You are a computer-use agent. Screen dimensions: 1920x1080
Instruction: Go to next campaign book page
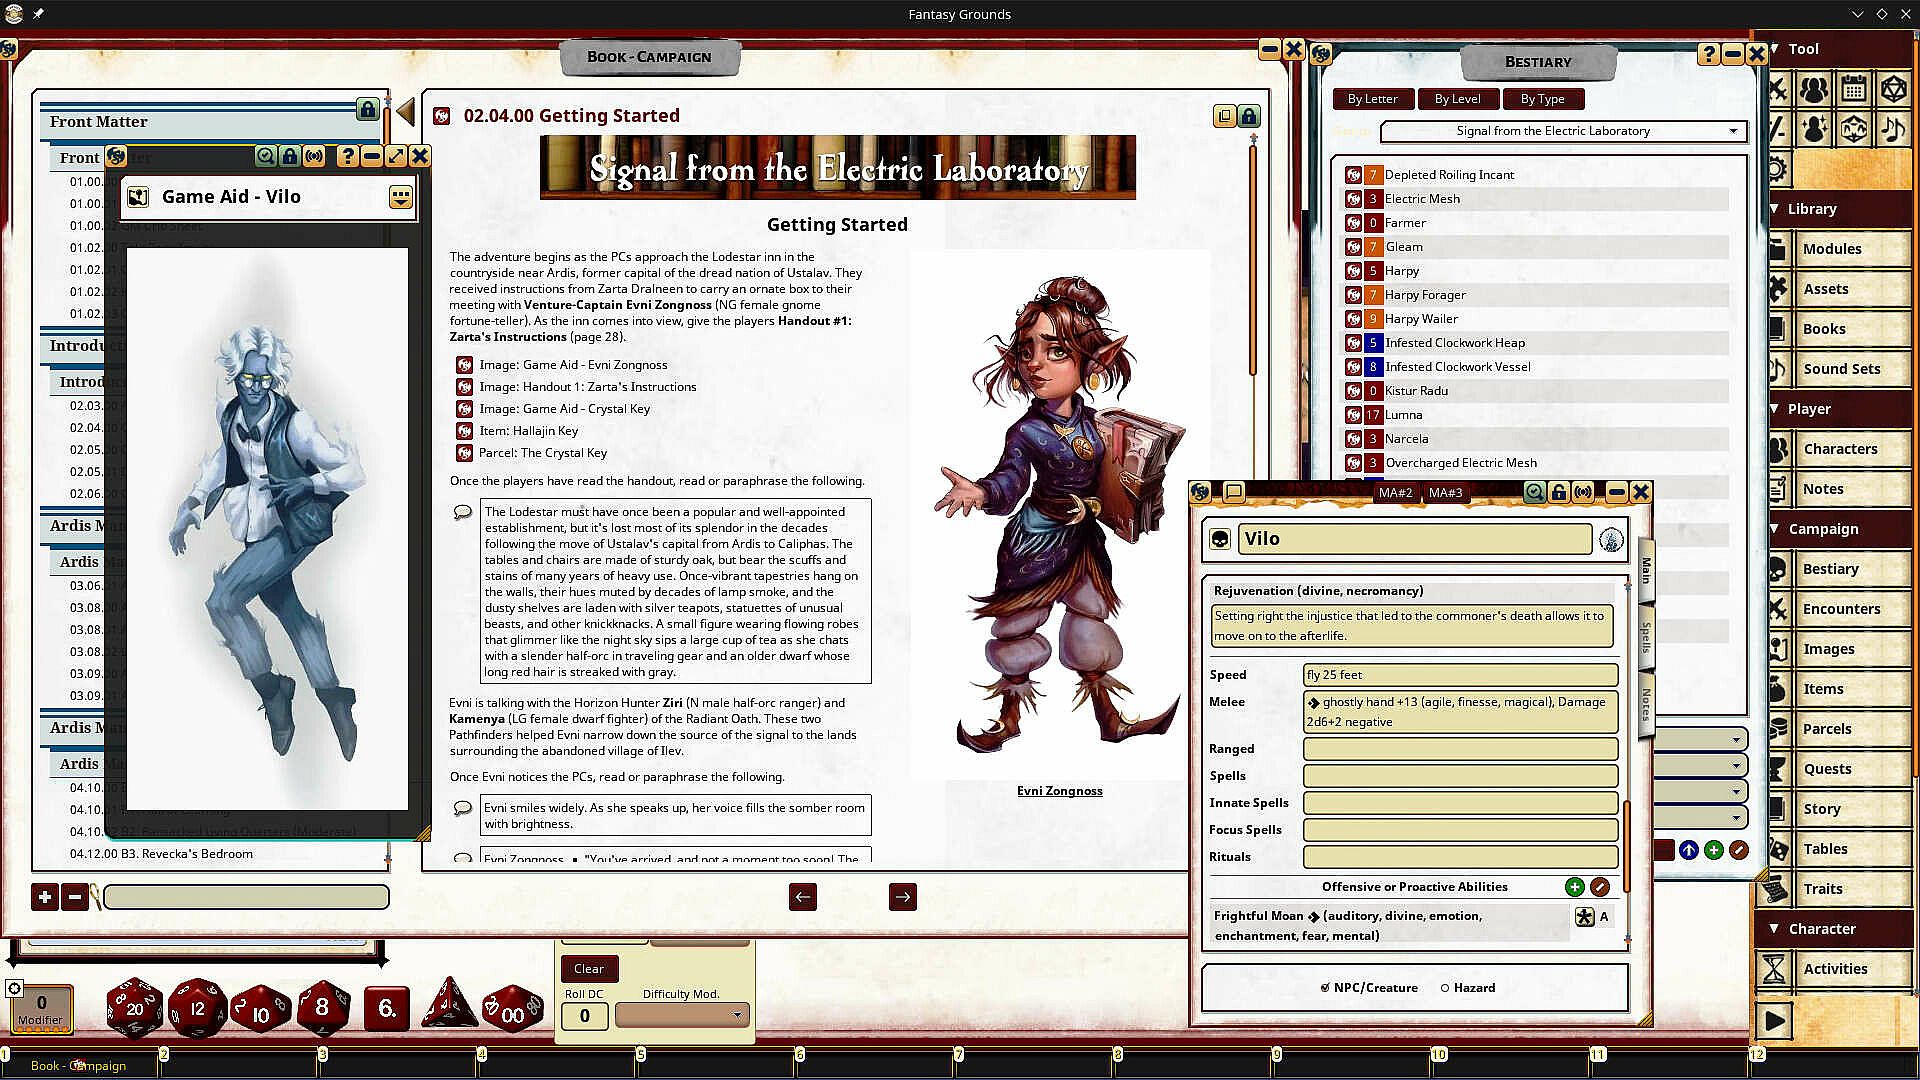click(x=902, y=897)
